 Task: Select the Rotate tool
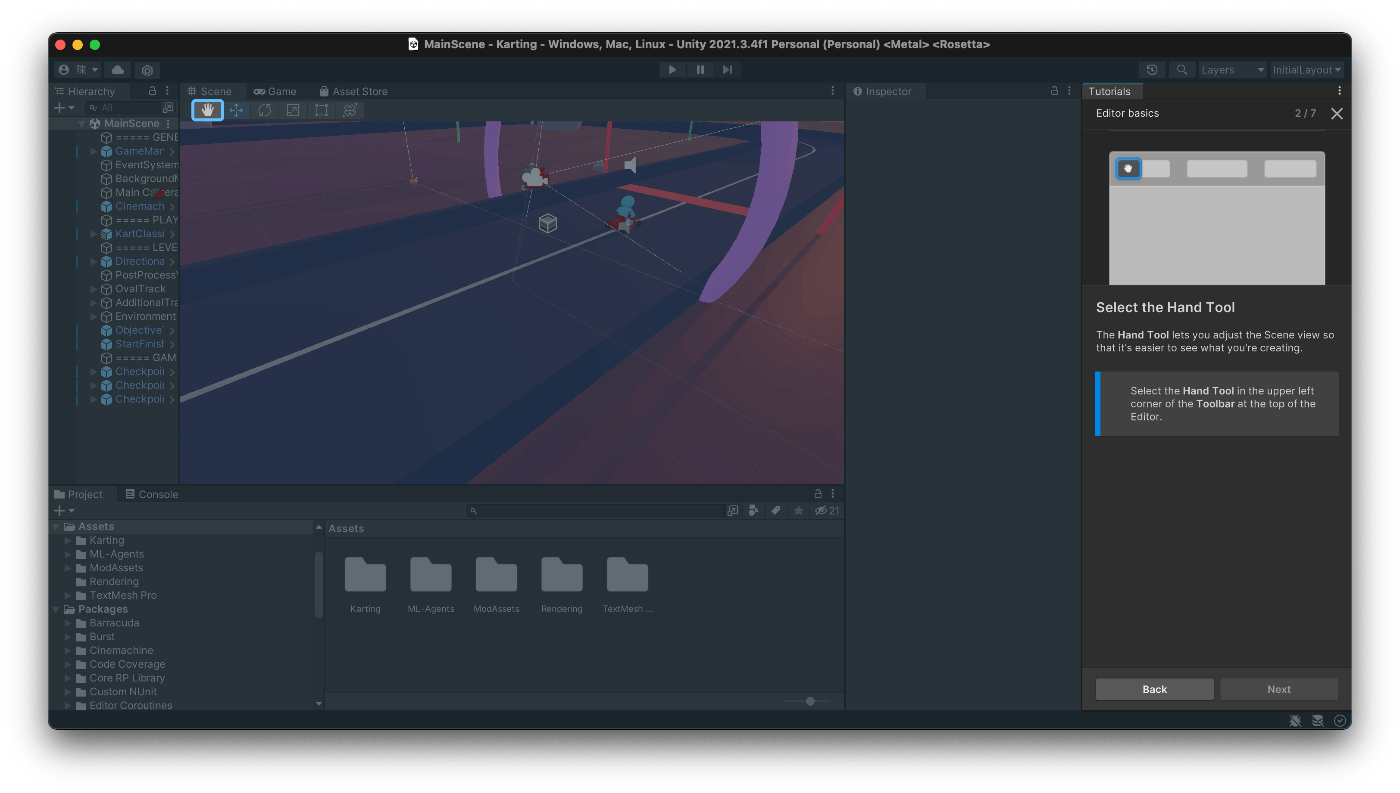pyautogui.click(x=264, y=110)
